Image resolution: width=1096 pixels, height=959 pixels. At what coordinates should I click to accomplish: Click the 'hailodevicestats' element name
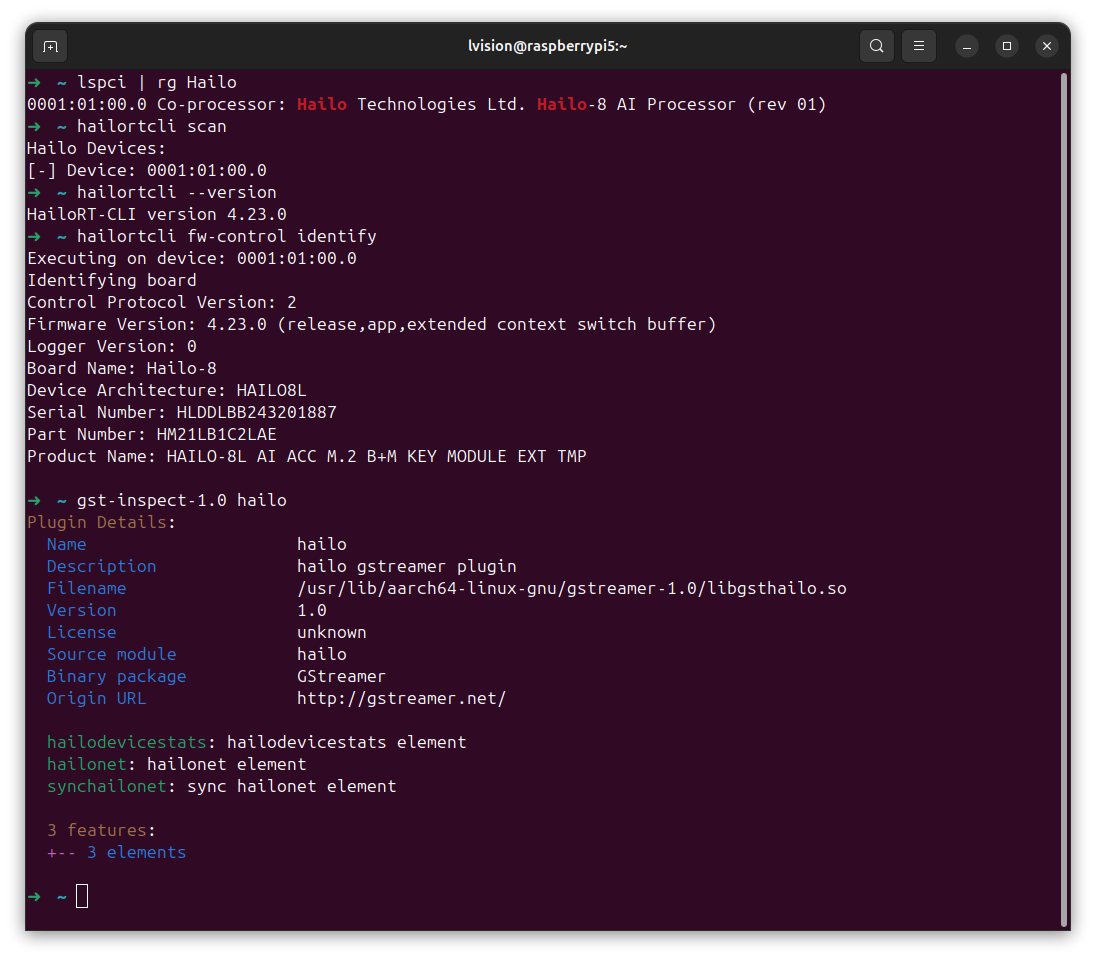point(127,743)
